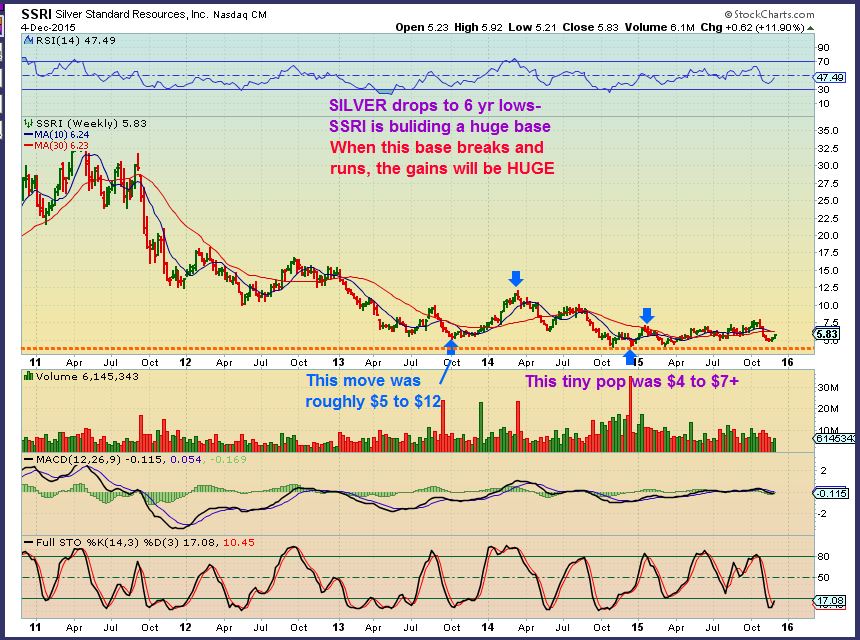
Task: Click the 6145343 volume tag on right axis
Action: (835, 439)
